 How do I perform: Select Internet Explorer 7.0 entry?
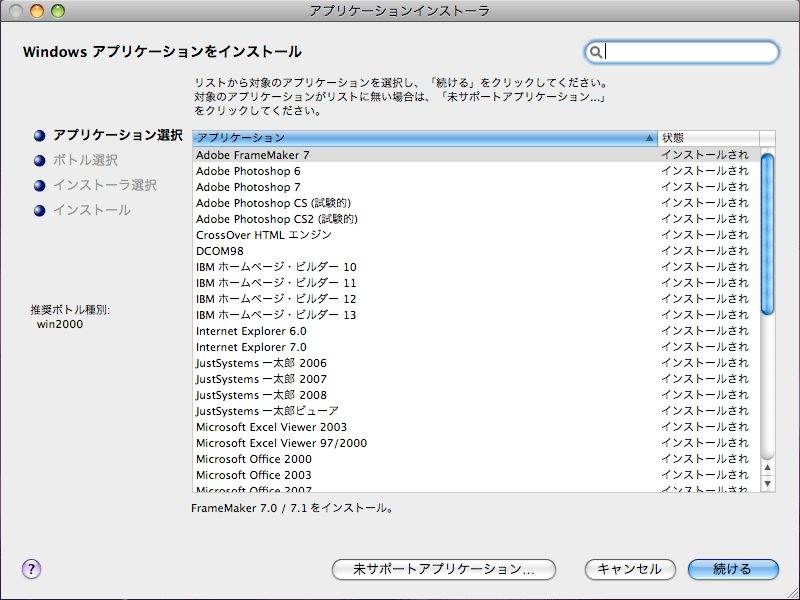[x=251, y=347]
